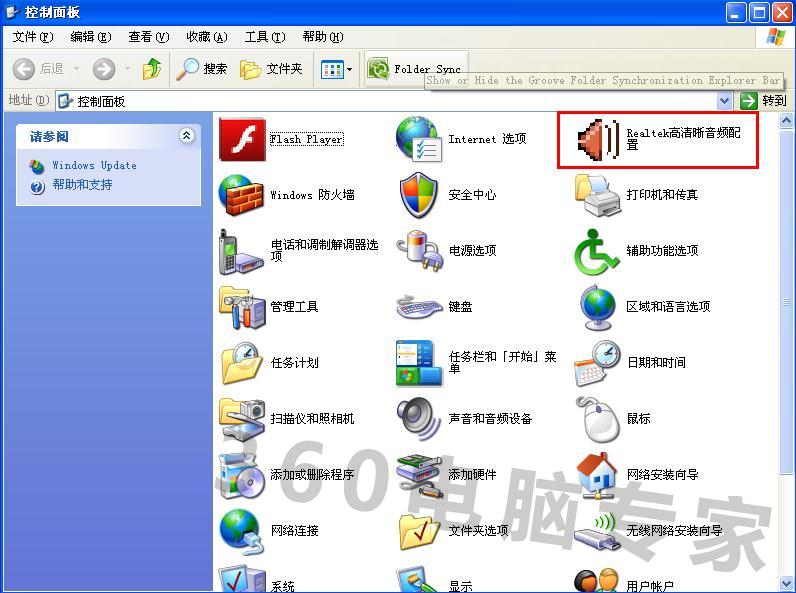
Task: Open the 工具(T) menu
Action: [x=264, y=37]
